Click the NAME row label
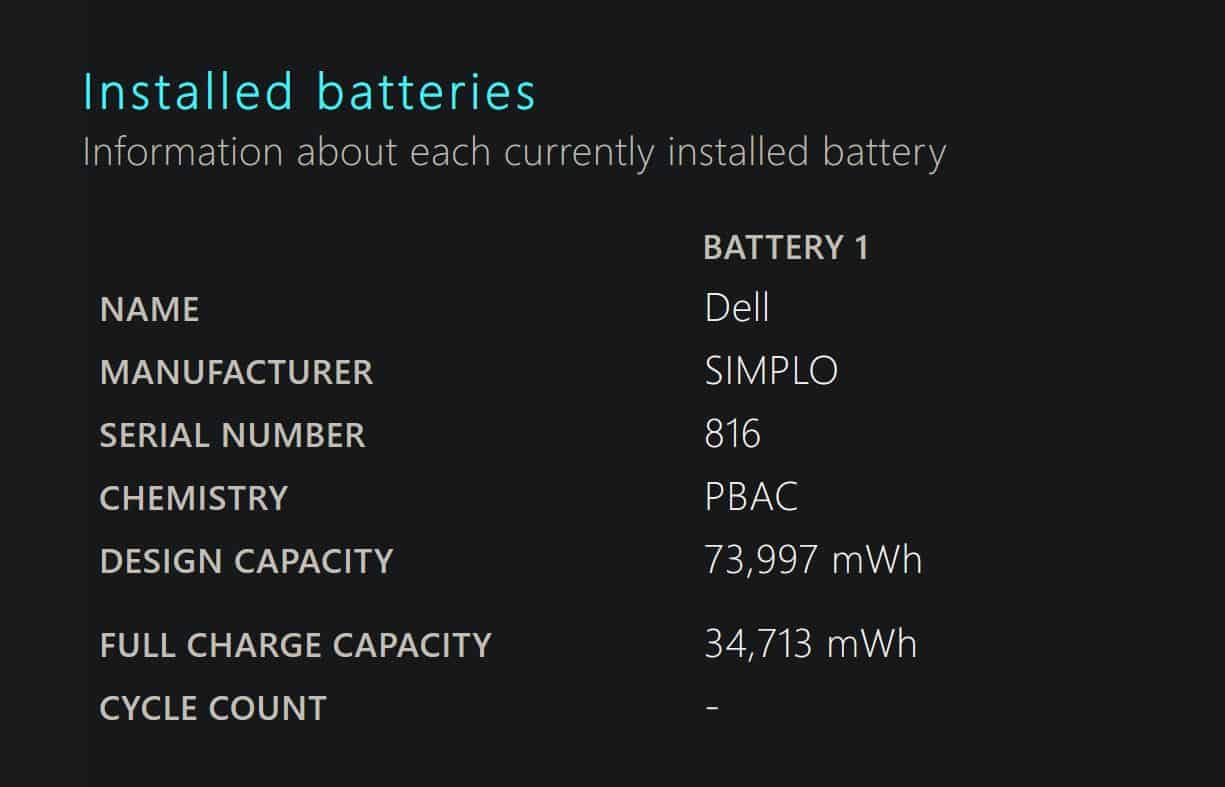The image size is (1225, 787). coord(150,309)
